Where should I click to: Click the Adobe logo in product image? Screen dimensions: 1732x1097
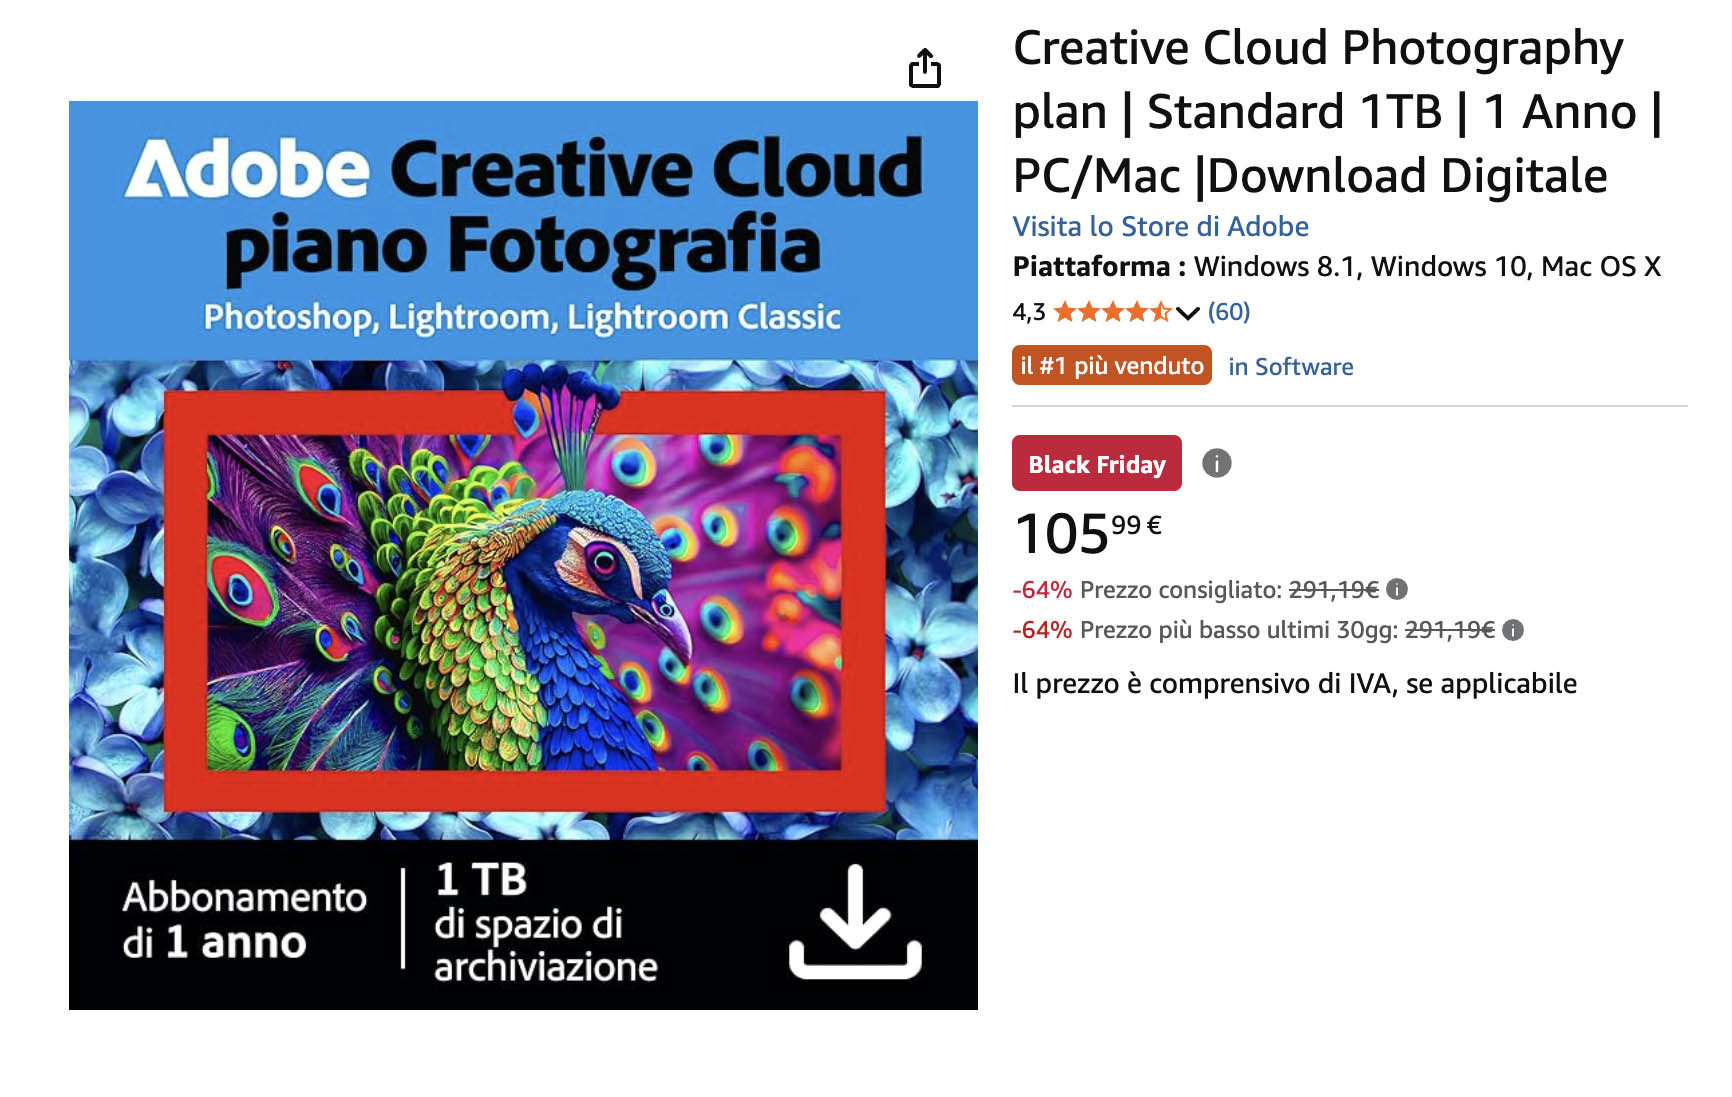[x=248, y=169]
